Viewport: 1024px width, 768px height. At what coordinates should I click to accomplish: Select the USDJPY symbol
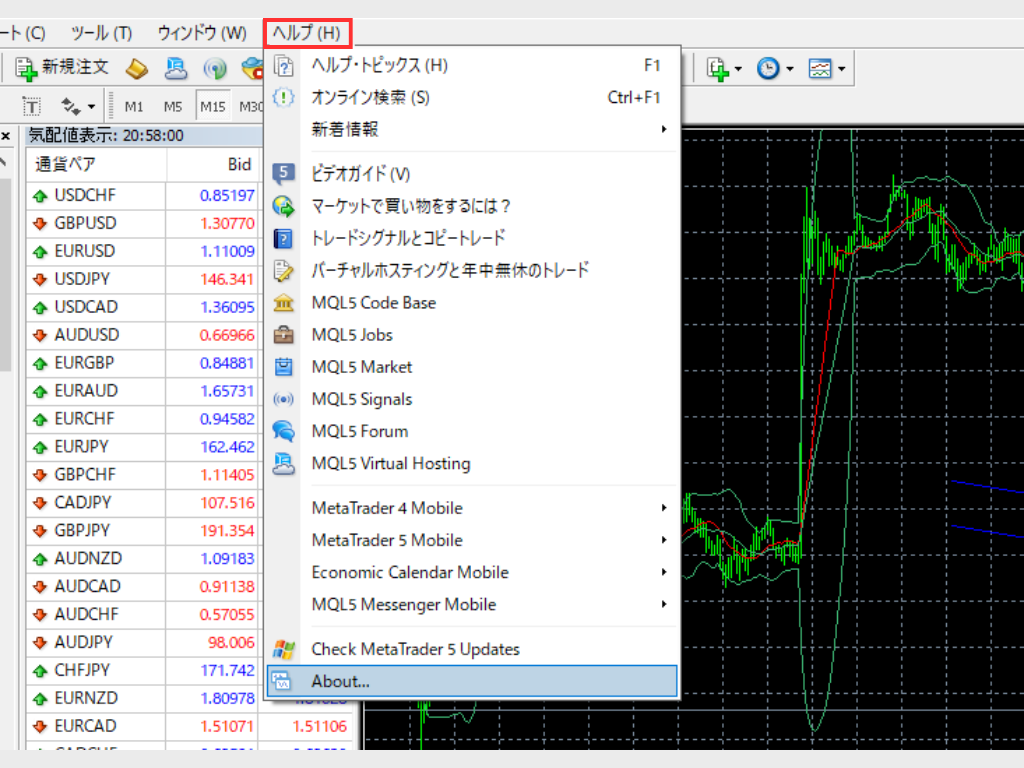[x=82, y=280]
